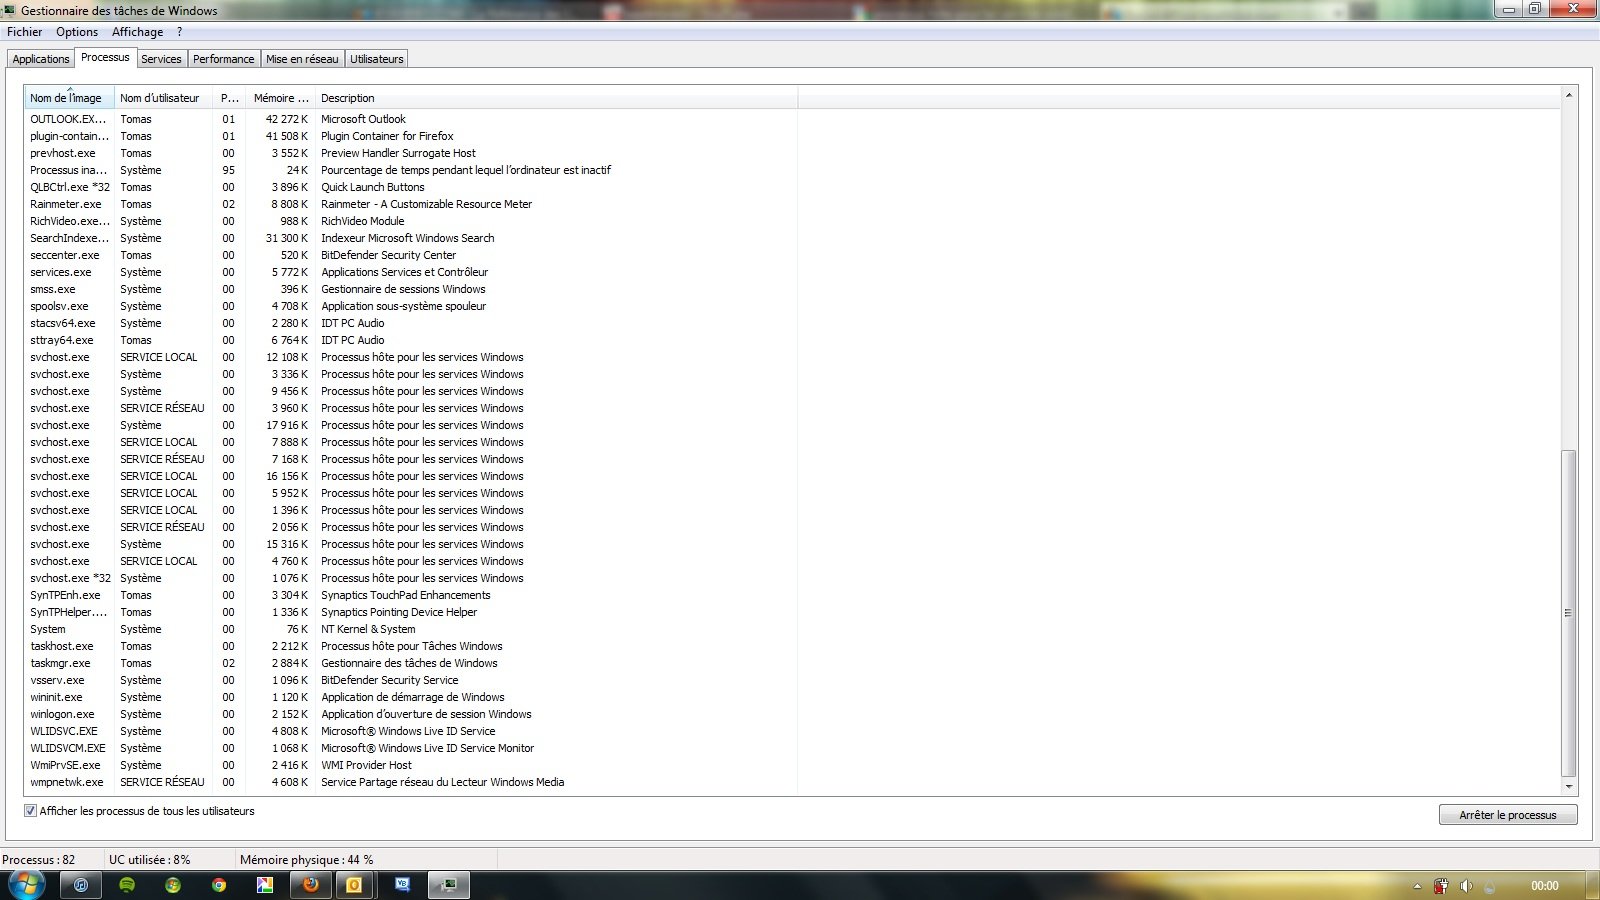Select the winlogon.exe process

[x=411, y=714]
